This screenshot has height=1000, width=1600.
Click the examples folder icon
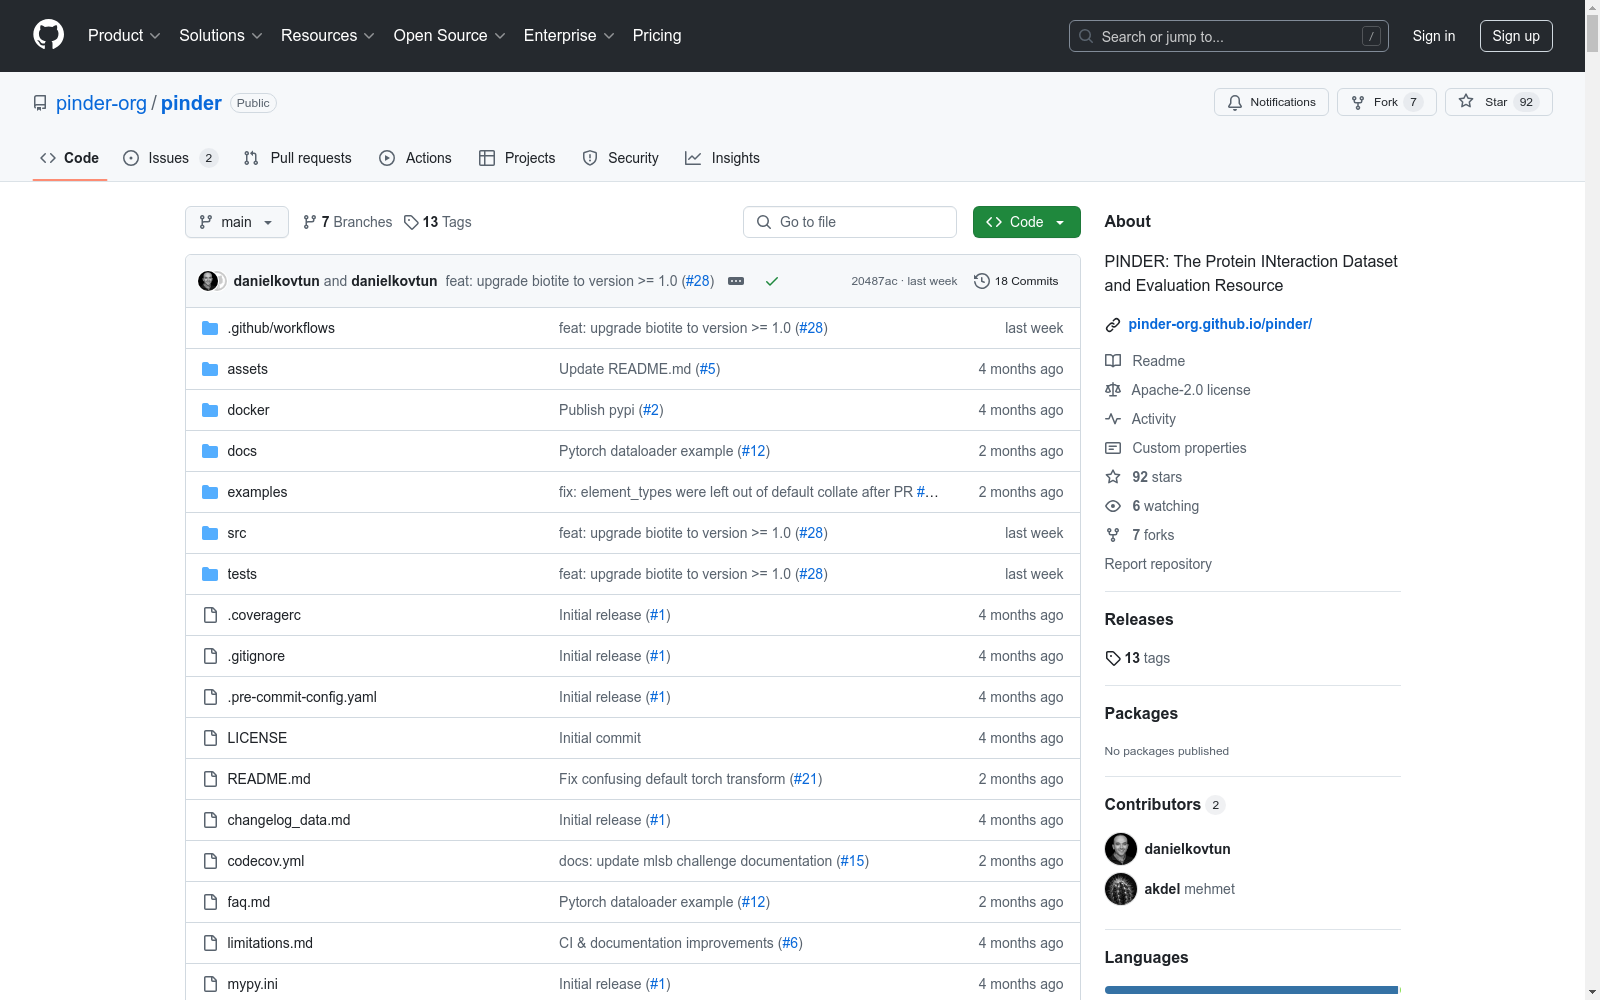[210, 492]
